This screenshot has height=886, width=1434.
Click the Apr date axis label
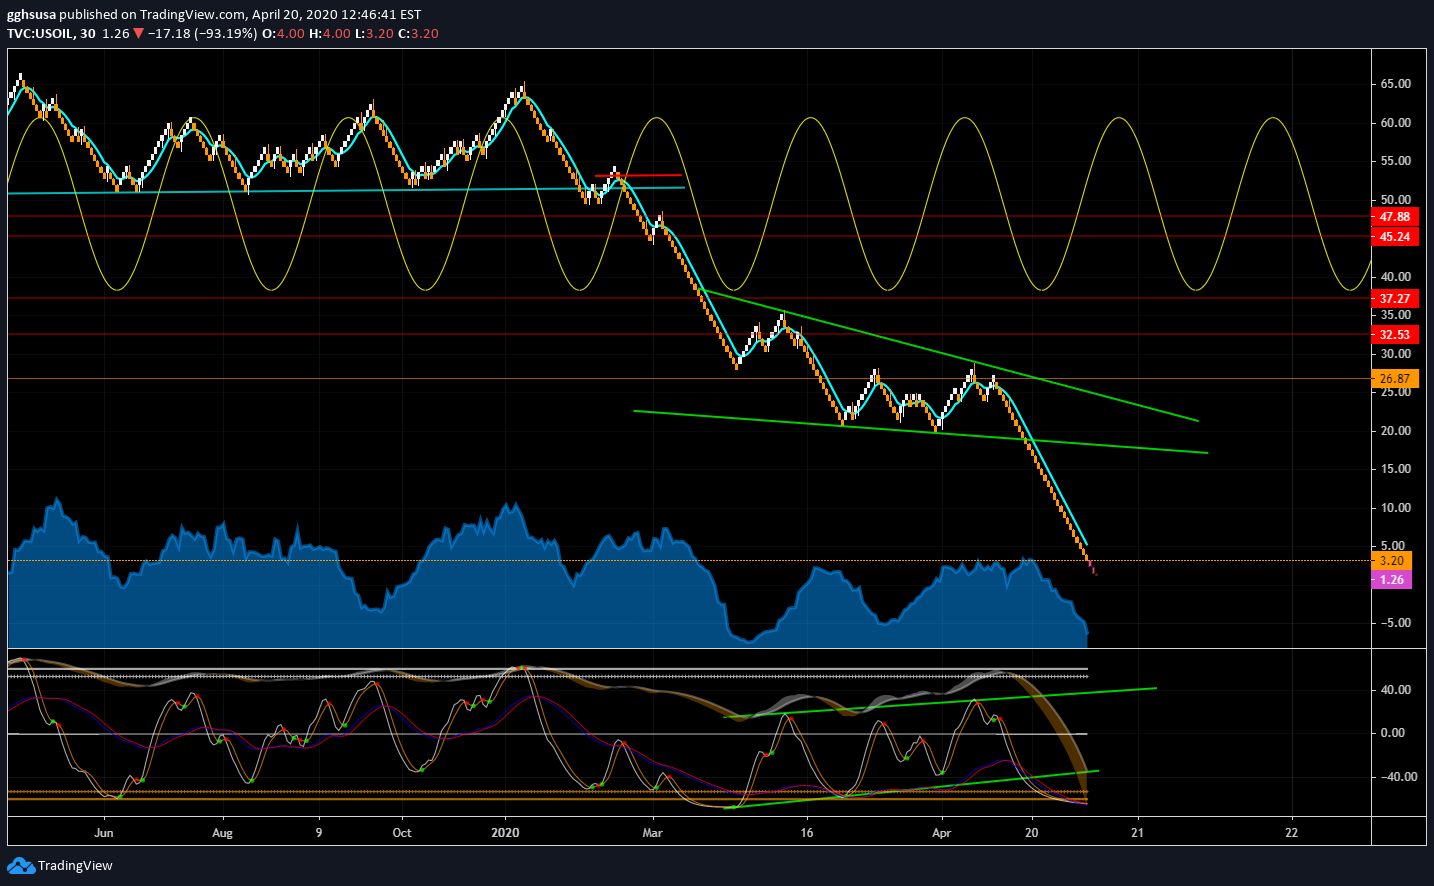(941, 832)
